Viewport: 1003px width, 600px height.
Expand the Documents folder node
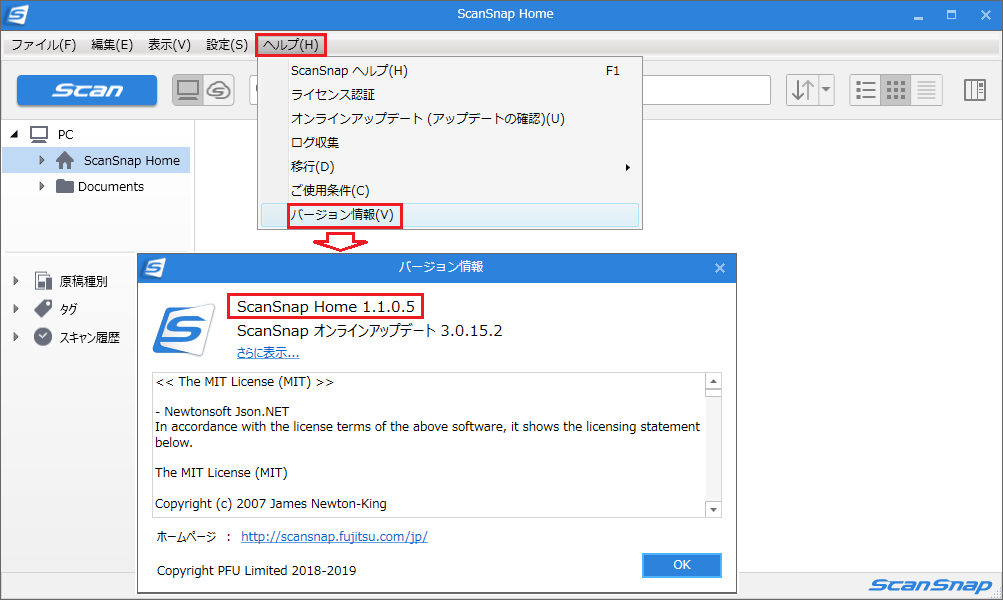click(x=42, y=186)
